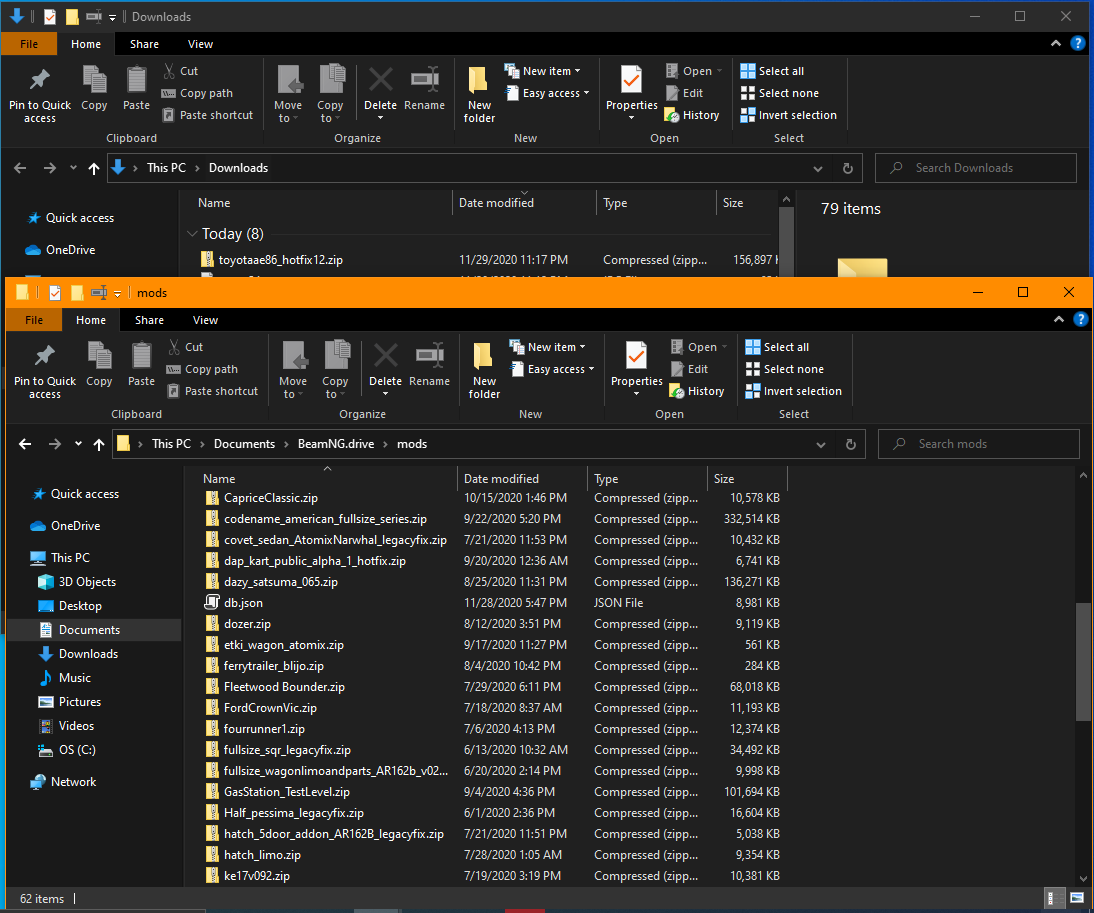1094x913 pixels.
Task: Click Copy path in mods window ribbon
Action: point(202,369)
